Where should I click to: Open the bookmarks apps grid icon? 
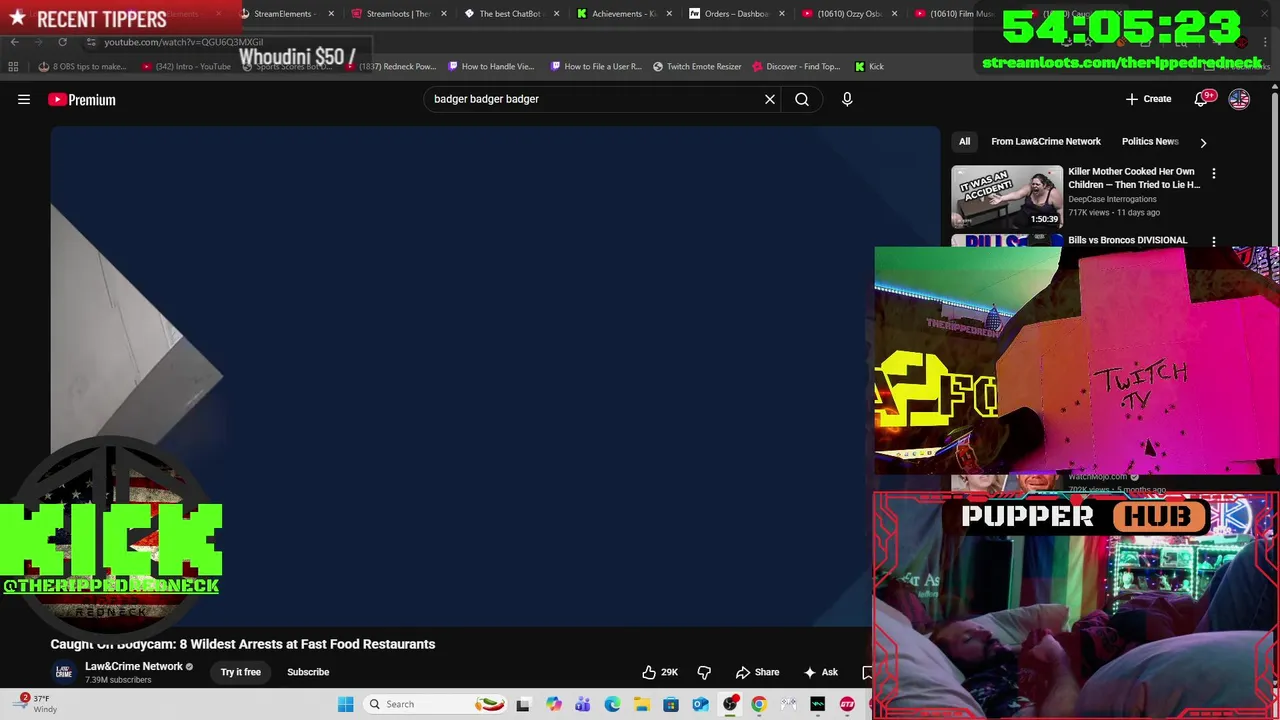[x=13, y=66]
